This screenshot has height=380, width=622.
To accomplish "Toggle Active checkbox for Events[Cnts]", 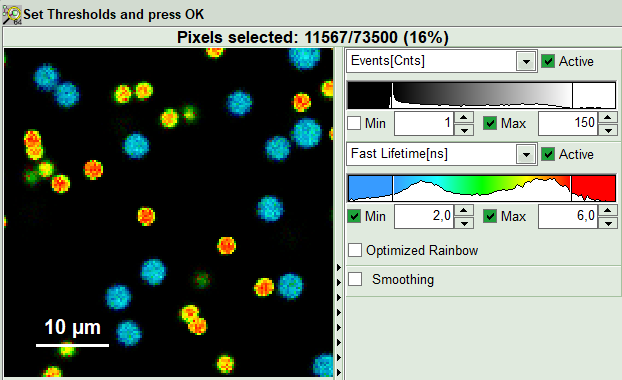I will 548,61.
